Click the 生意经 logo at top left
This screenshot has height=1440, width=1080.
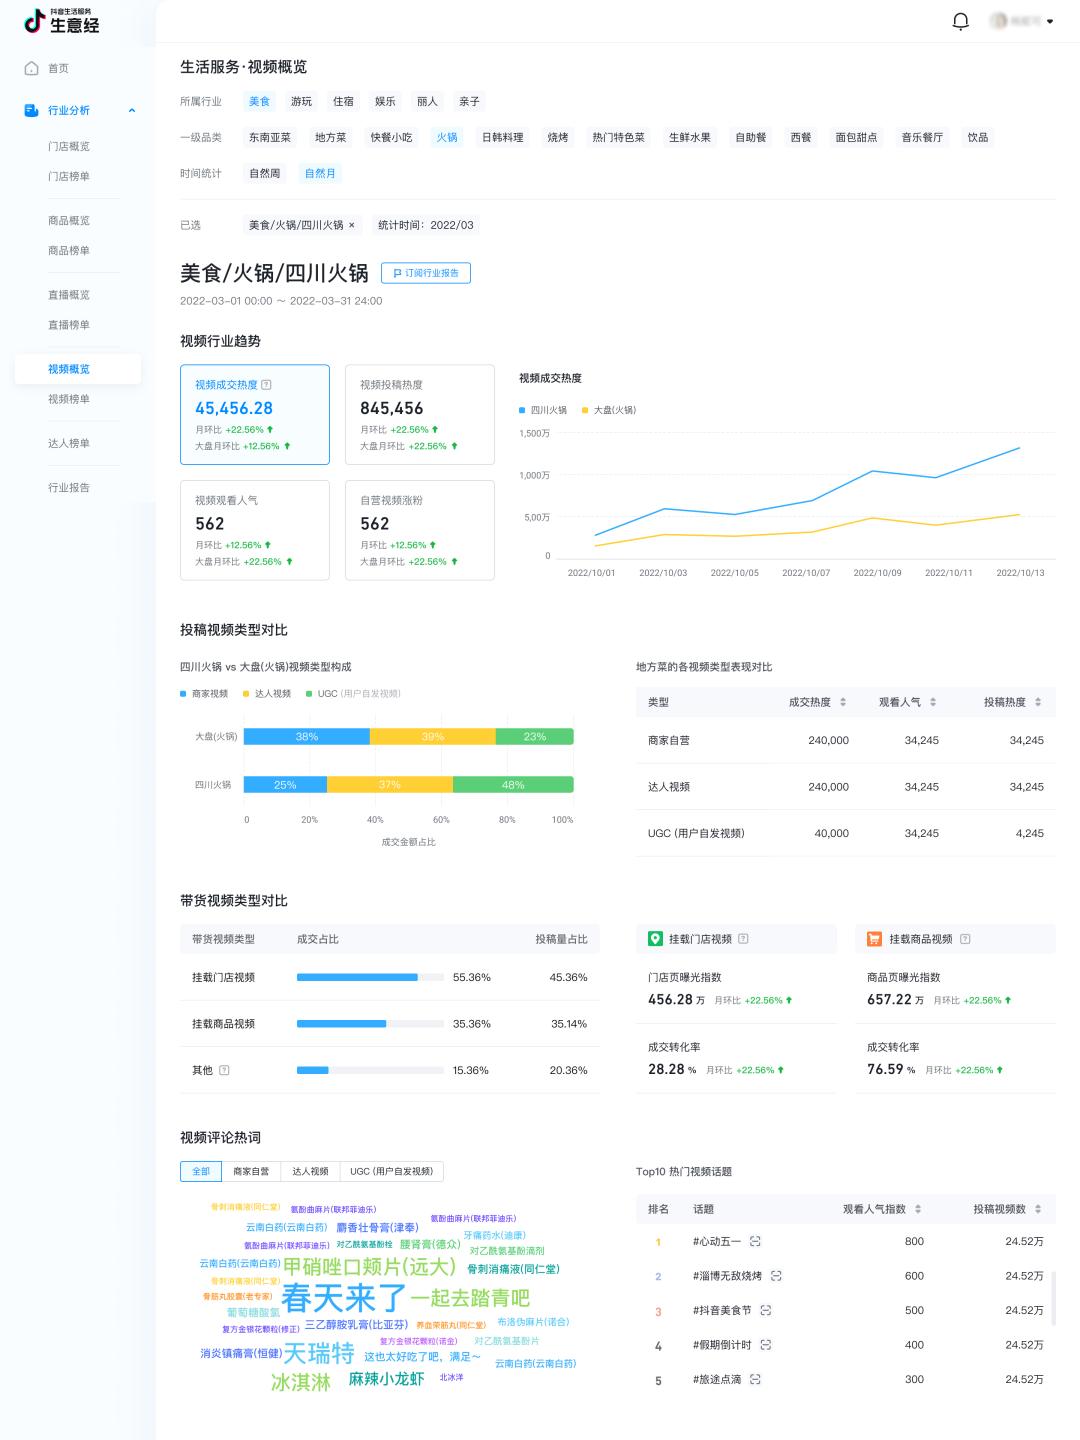(x=62, y=21)
